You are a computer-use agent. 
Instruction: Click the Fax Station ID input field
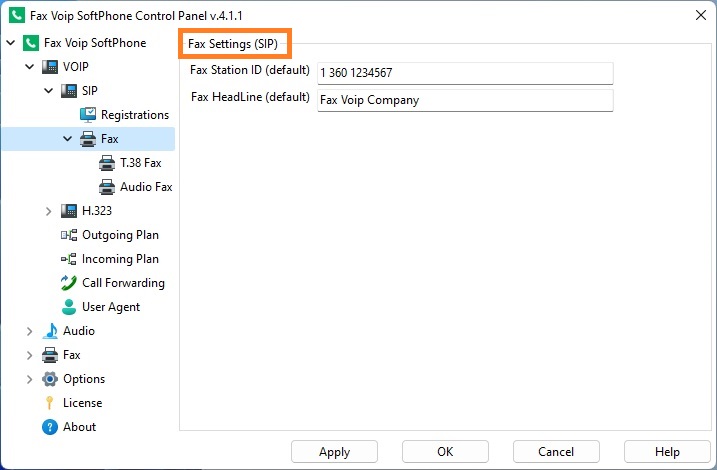pos(465,73)
